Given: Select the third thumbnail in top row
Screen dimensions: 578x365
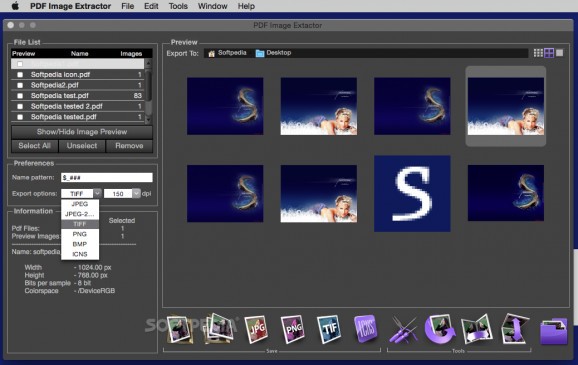Looking at the screenshot, I should [412, 106].
